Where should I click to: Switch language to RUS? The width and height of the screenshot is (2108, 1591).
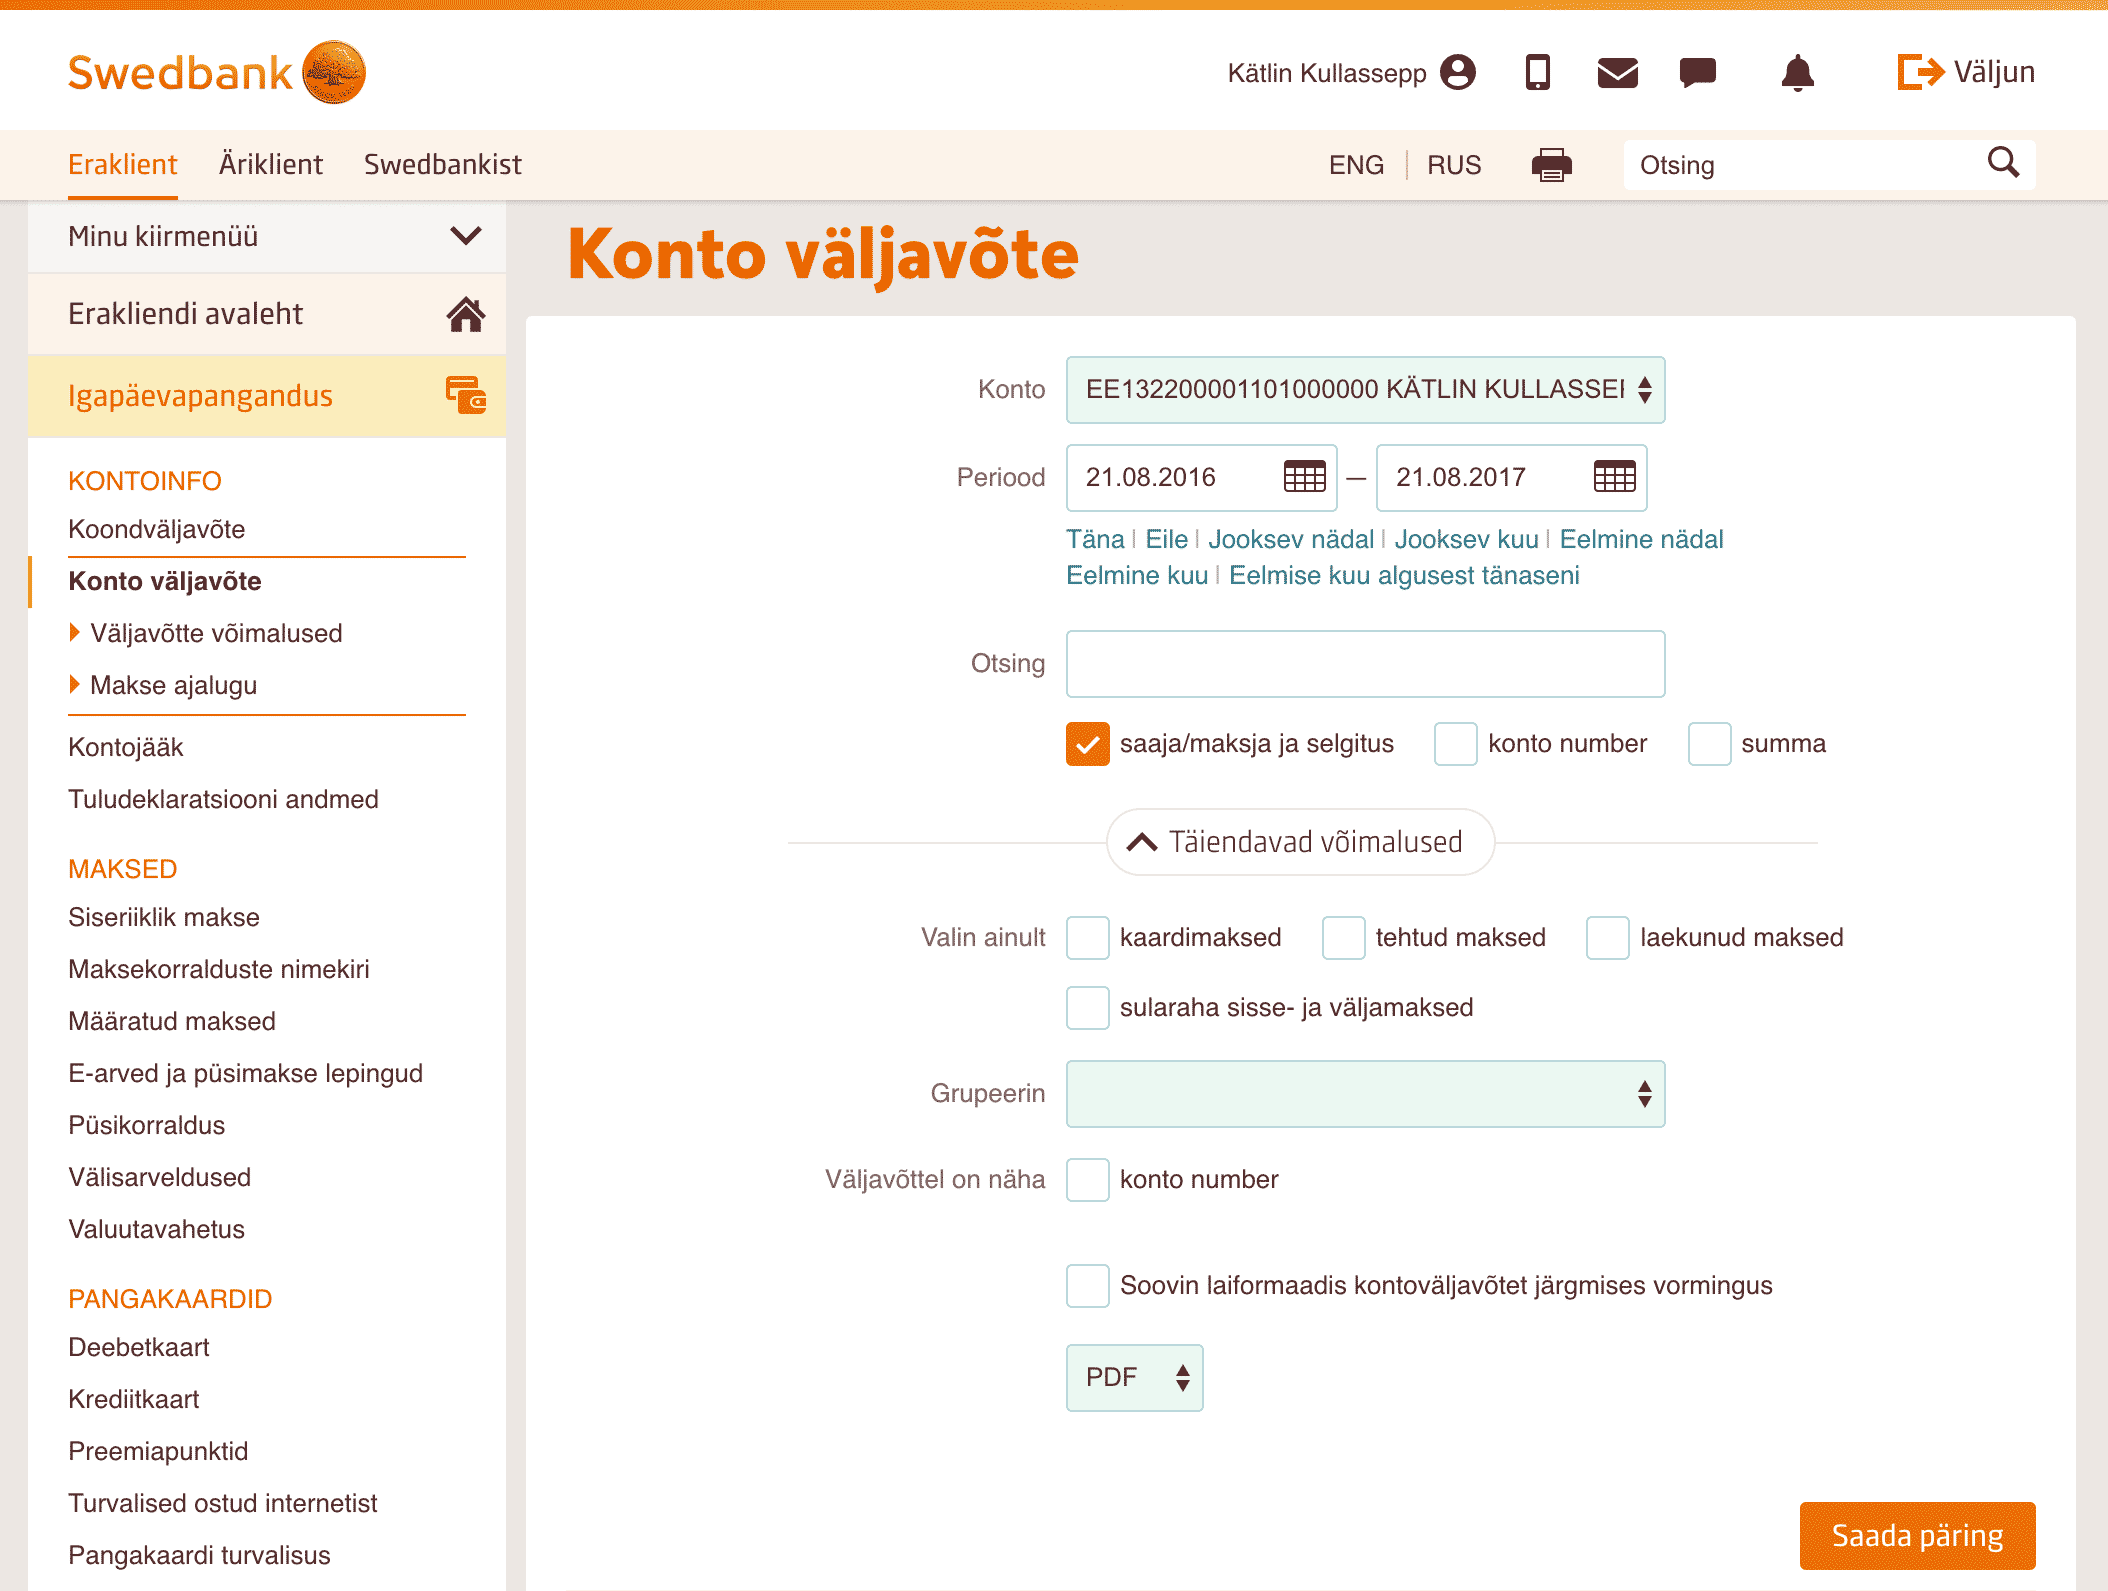tap(1454, 165)
